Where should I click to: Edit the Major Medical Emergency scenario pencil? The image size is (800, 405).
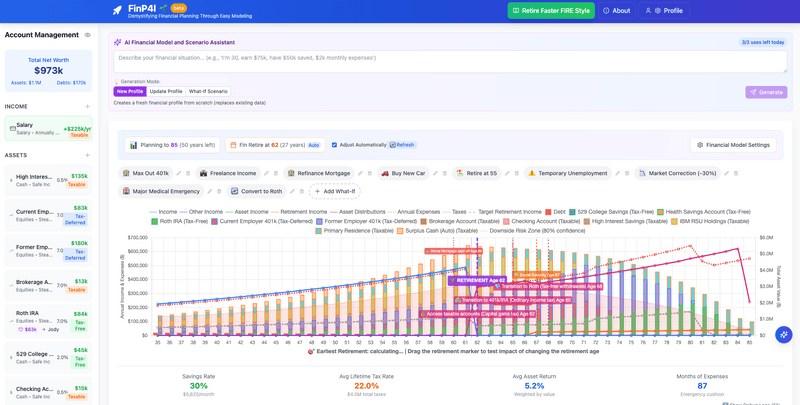(x=209, y=191)
